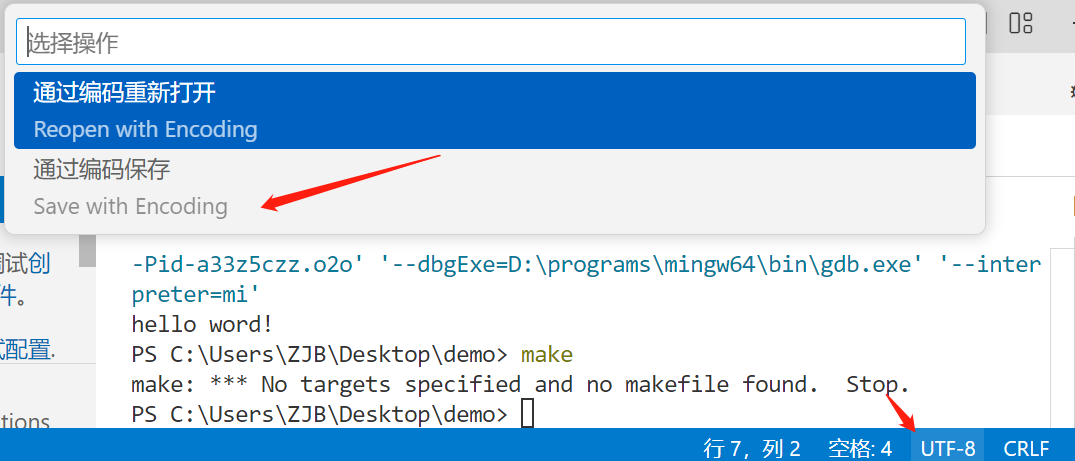Open the 空格: 4 indentation setting
This screenshot has height=461, width=1075.
tap(860, 449)
